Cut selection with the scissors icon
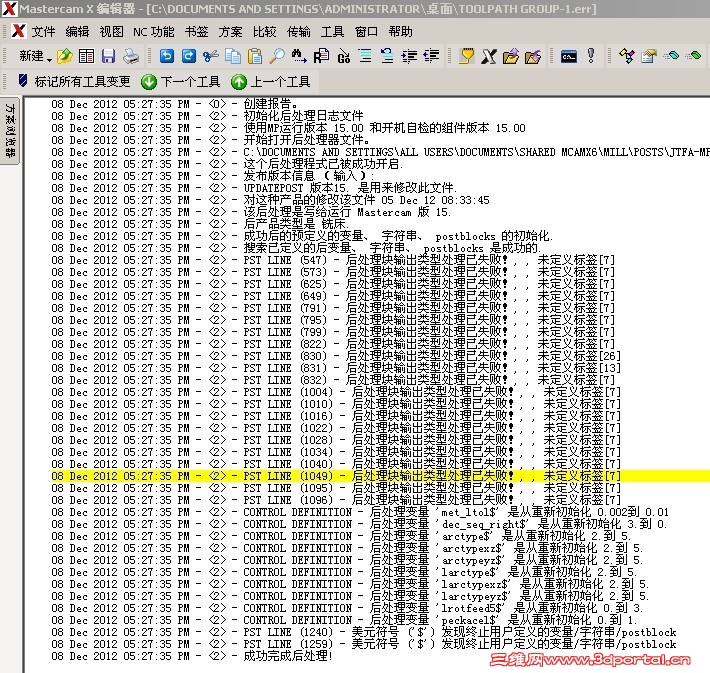 point(211,56)
